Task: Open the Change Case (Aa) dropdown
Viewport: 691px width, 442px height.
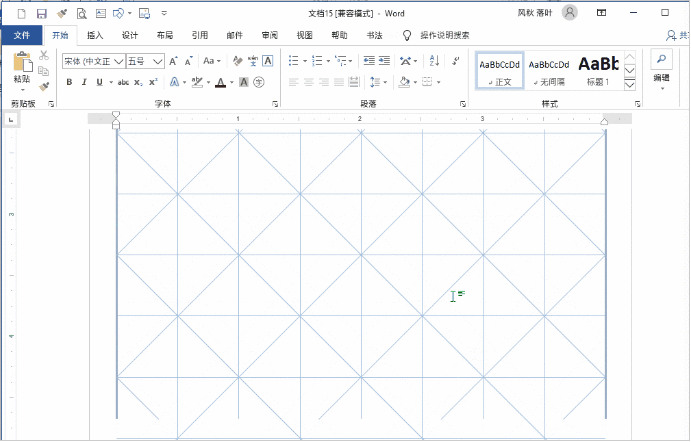Action: pos(212,61)
